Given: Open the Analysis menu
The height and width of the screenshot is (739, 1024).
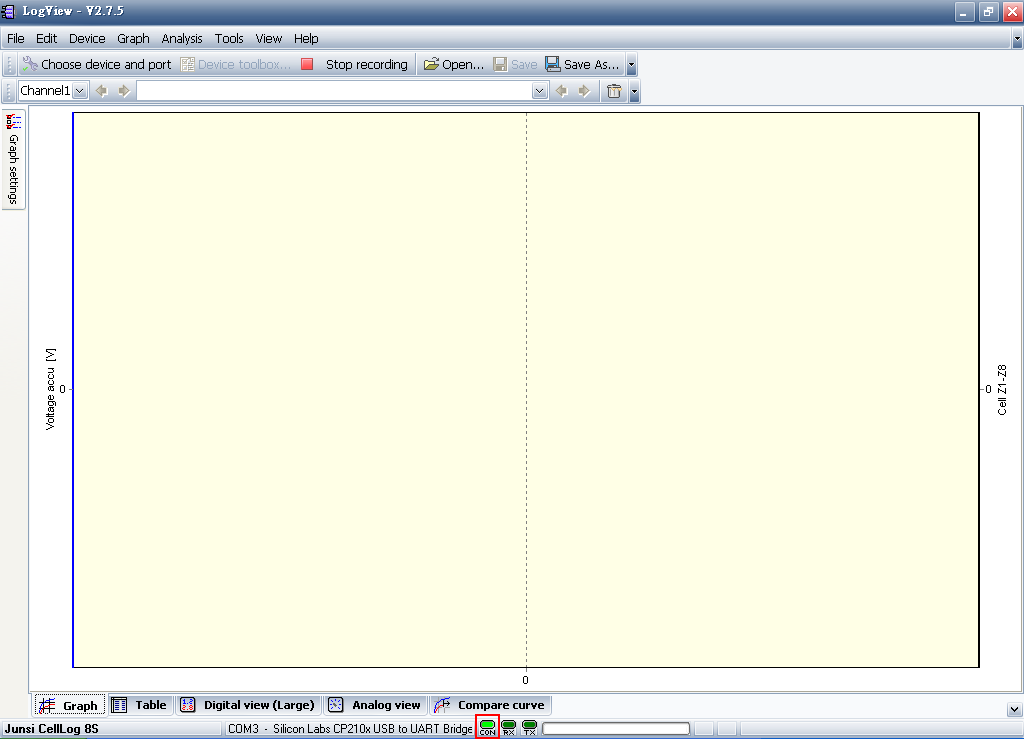Looking at the screenshot, I should point(182,39).
